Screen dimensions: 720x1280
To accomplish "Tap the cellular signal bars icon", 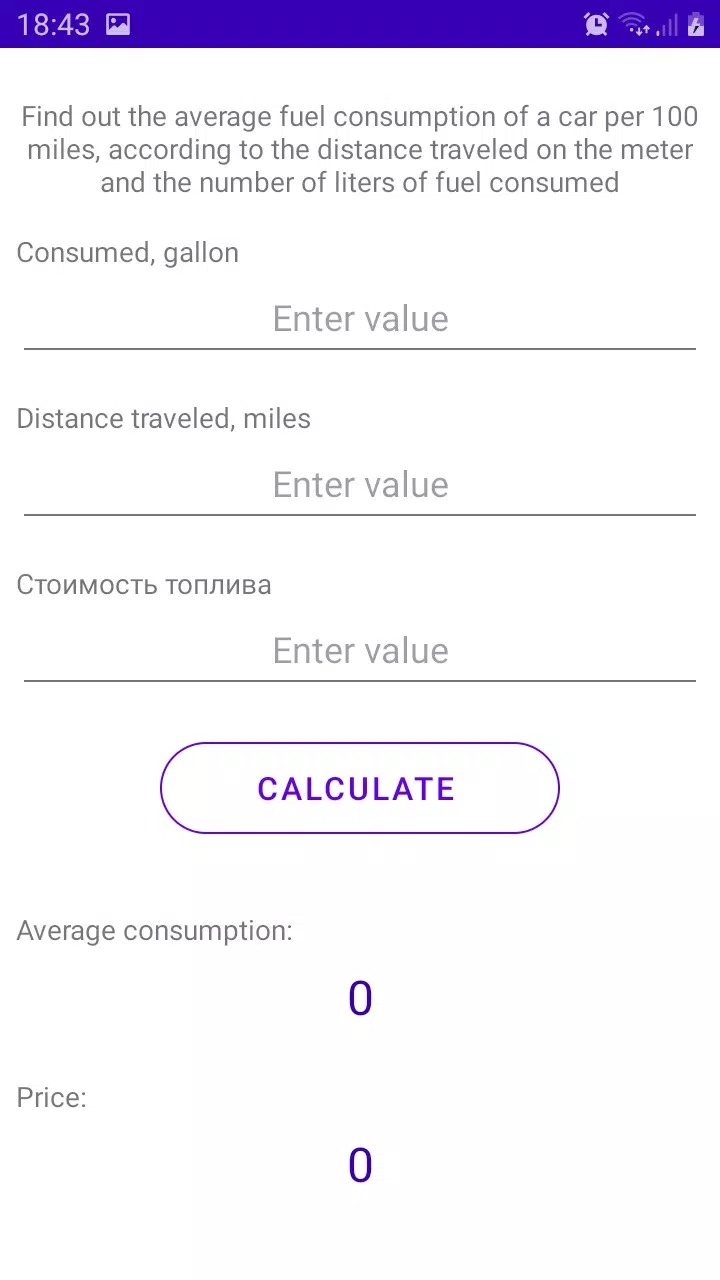I will 667,25.
